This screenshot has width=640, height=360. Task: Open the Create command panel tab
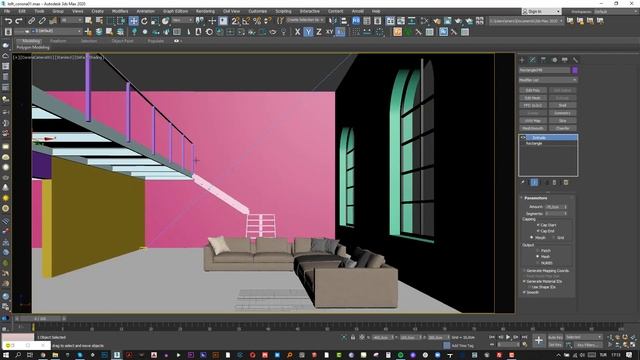pyautogui.click(x=522, y=60)
